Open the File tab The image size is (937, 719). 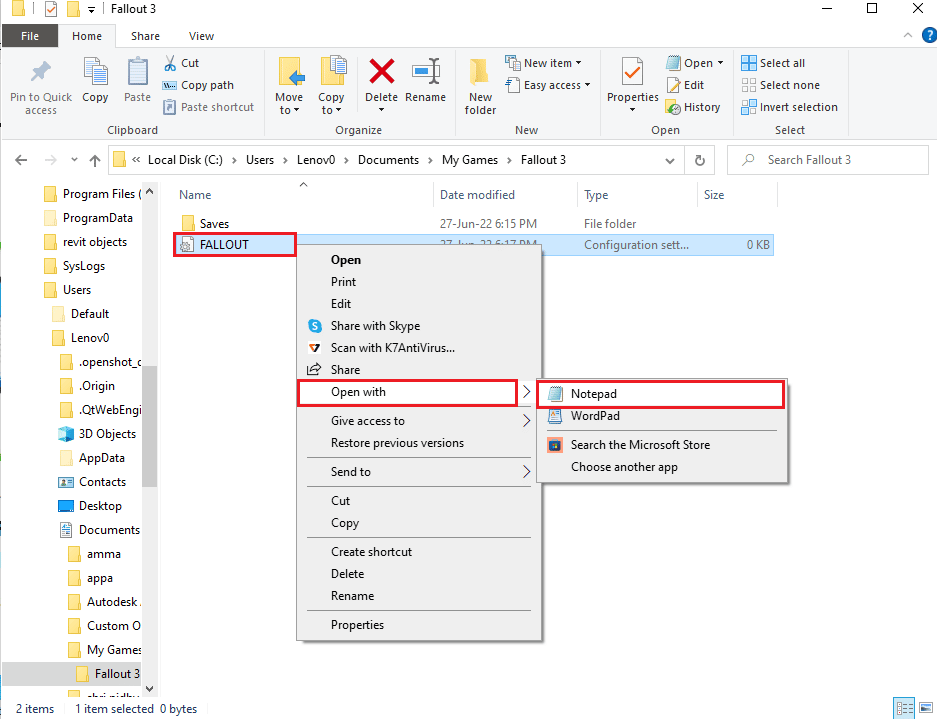click(x=30, y=36)
